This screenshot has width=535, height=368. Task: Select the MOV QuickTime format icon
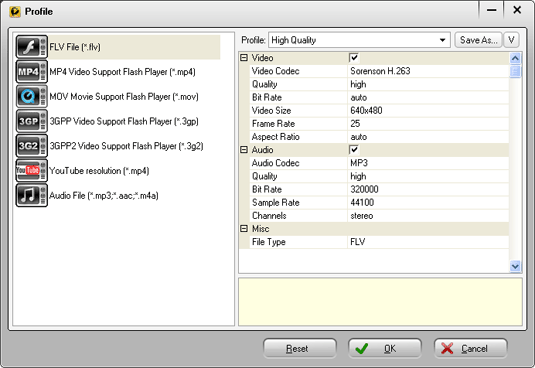[31, 97]
